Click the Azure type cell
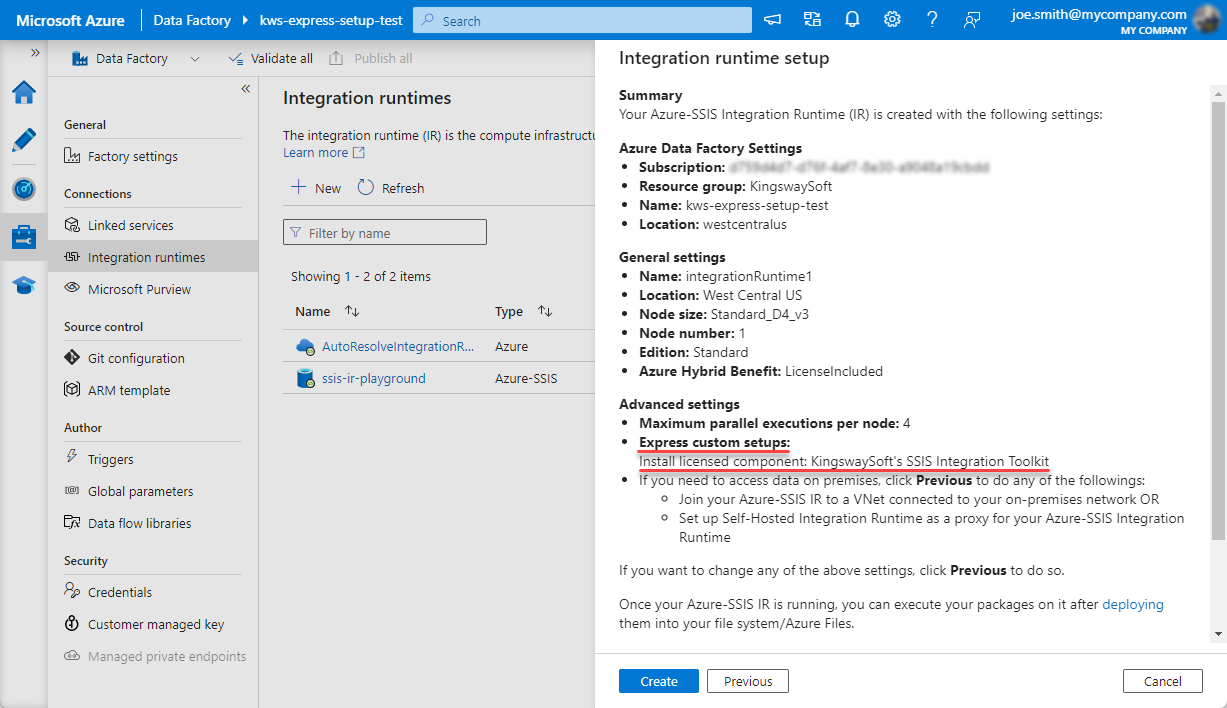This screenshot has width=1227, height=708. 511,346
